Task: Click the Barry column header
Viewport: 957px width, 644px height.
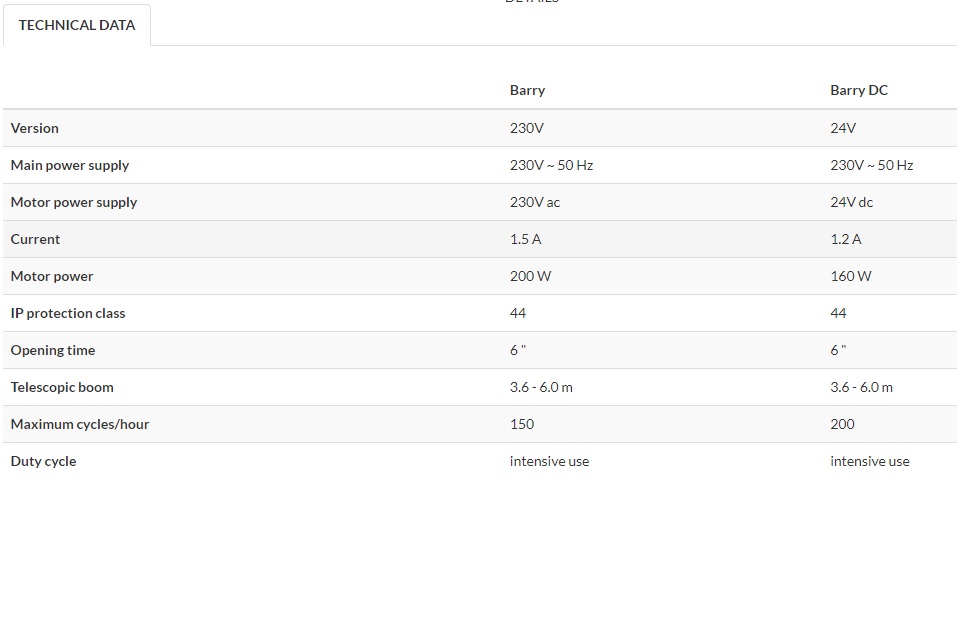Action: click(527, 90)
